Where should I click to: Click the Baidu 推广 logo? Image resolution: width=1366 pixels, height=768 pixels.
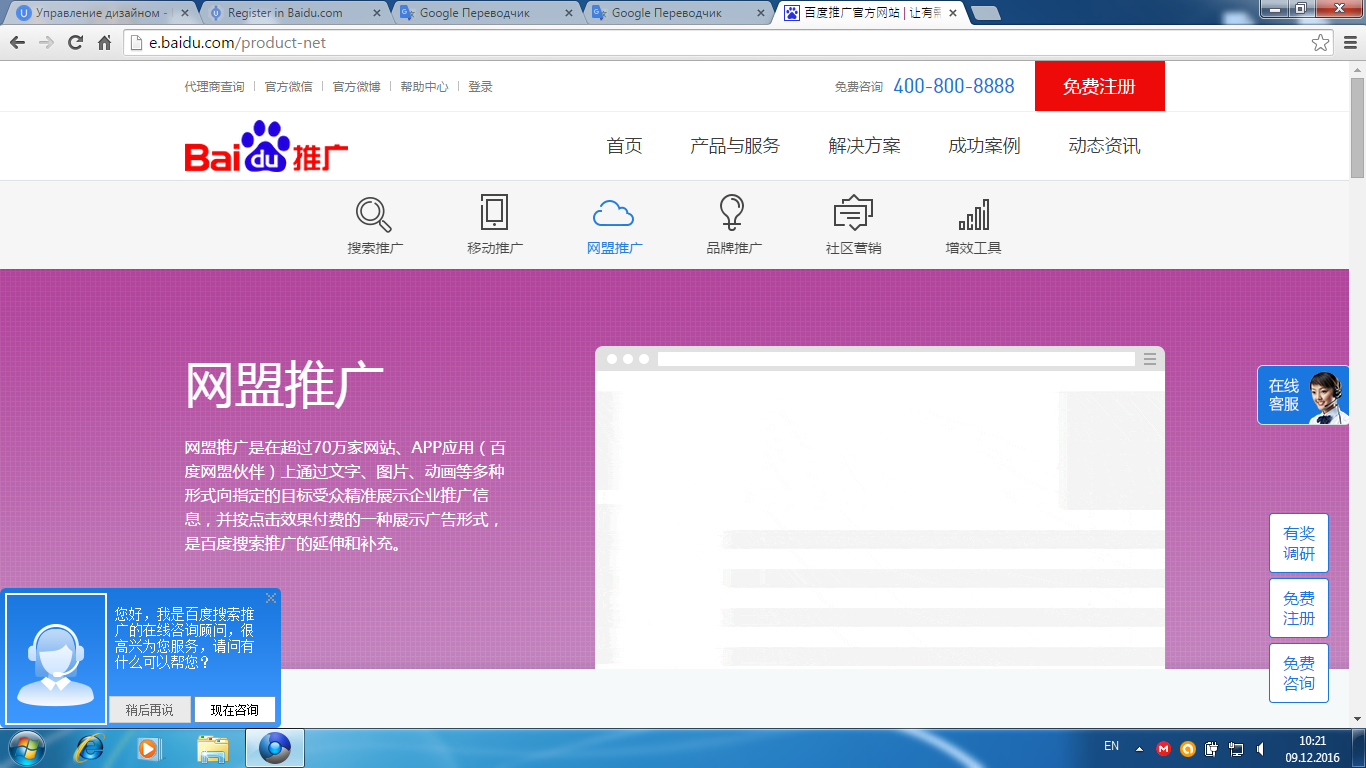[266, 146]
